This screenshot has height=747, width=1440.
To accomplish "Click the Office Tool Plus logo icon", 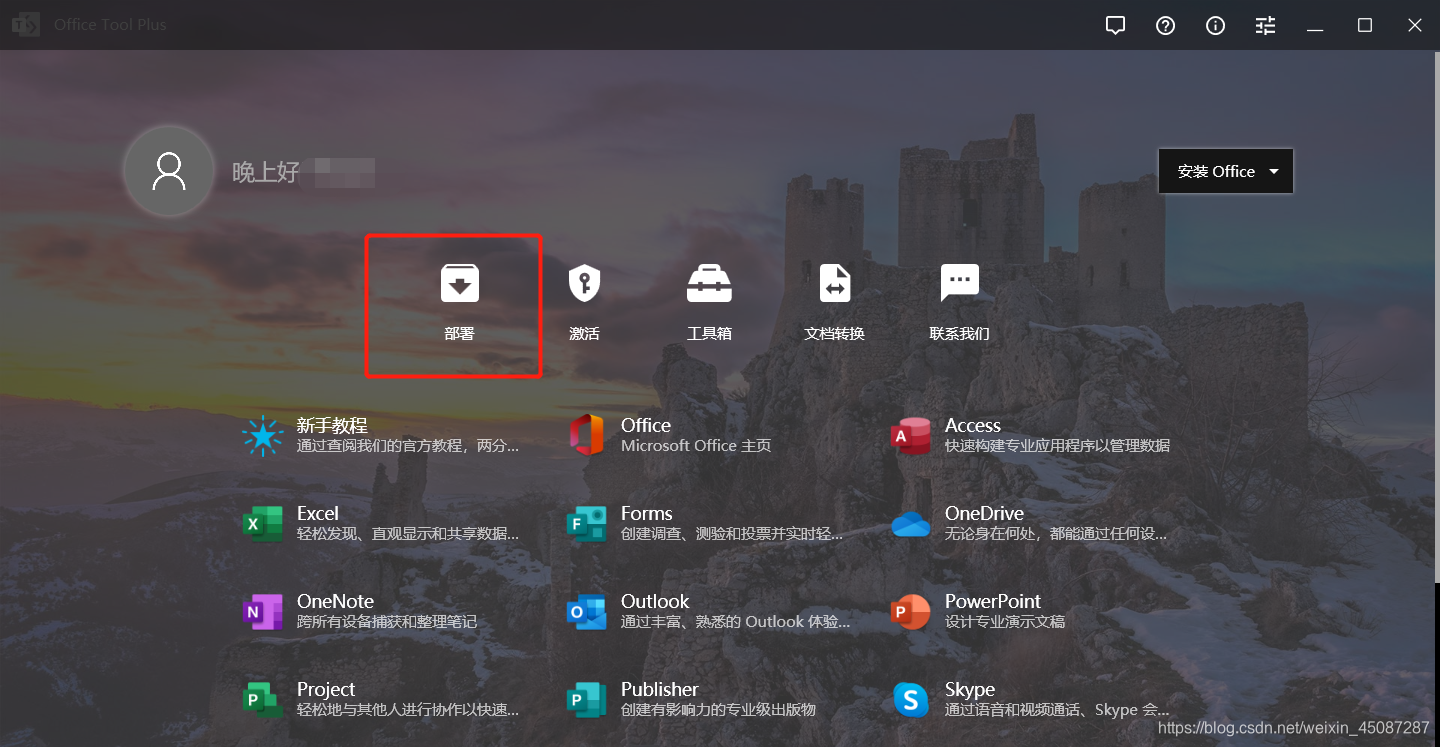I will click(26, 25).
